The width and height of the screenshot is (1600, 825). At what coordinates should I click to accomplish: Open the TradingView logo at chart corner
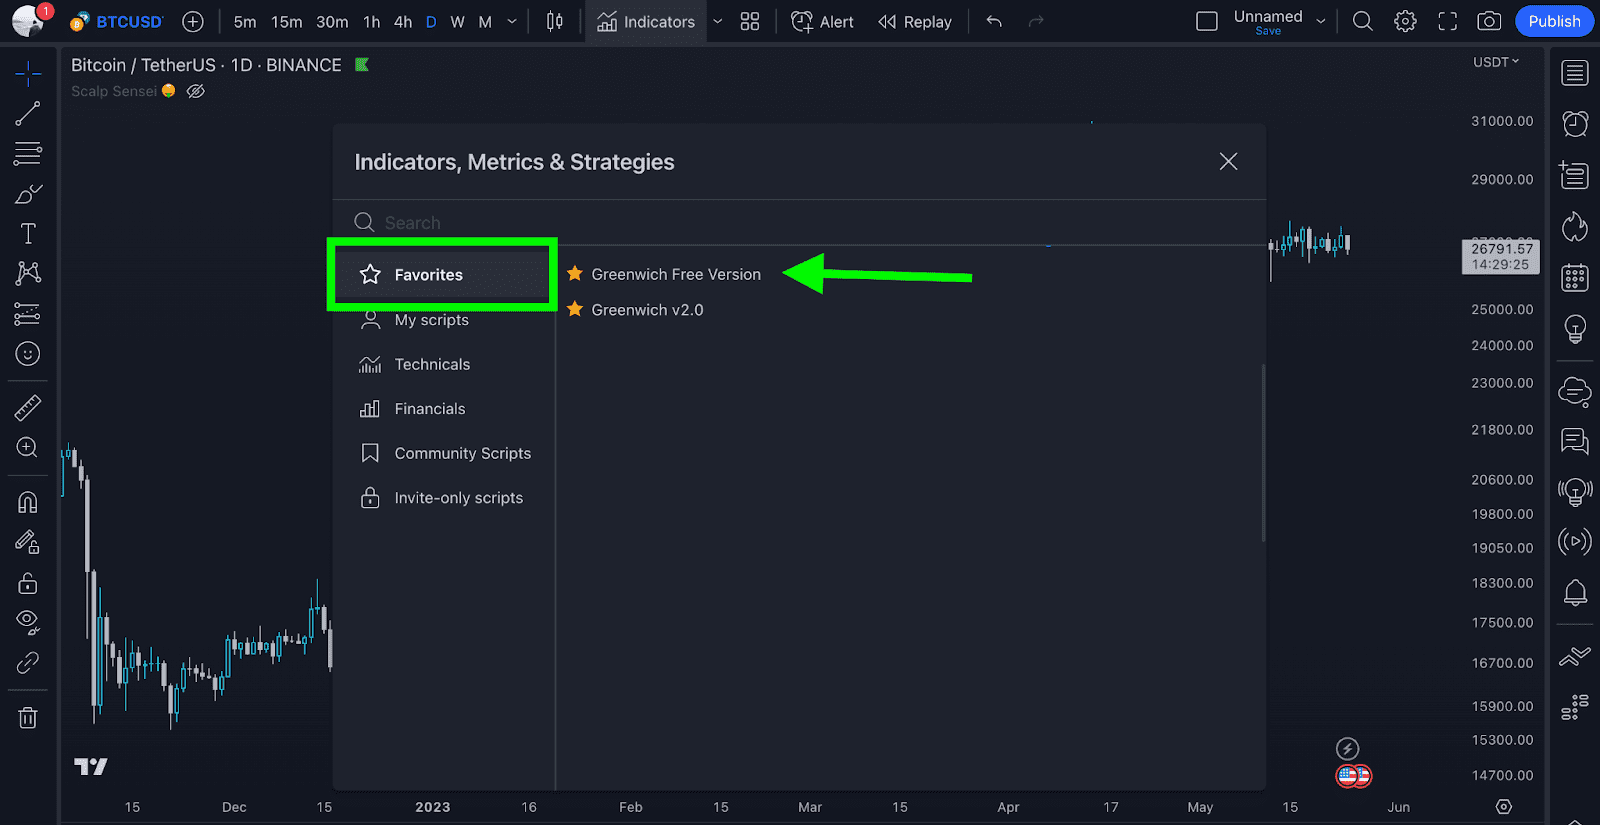pyautogui.click(x=91, y=766)
